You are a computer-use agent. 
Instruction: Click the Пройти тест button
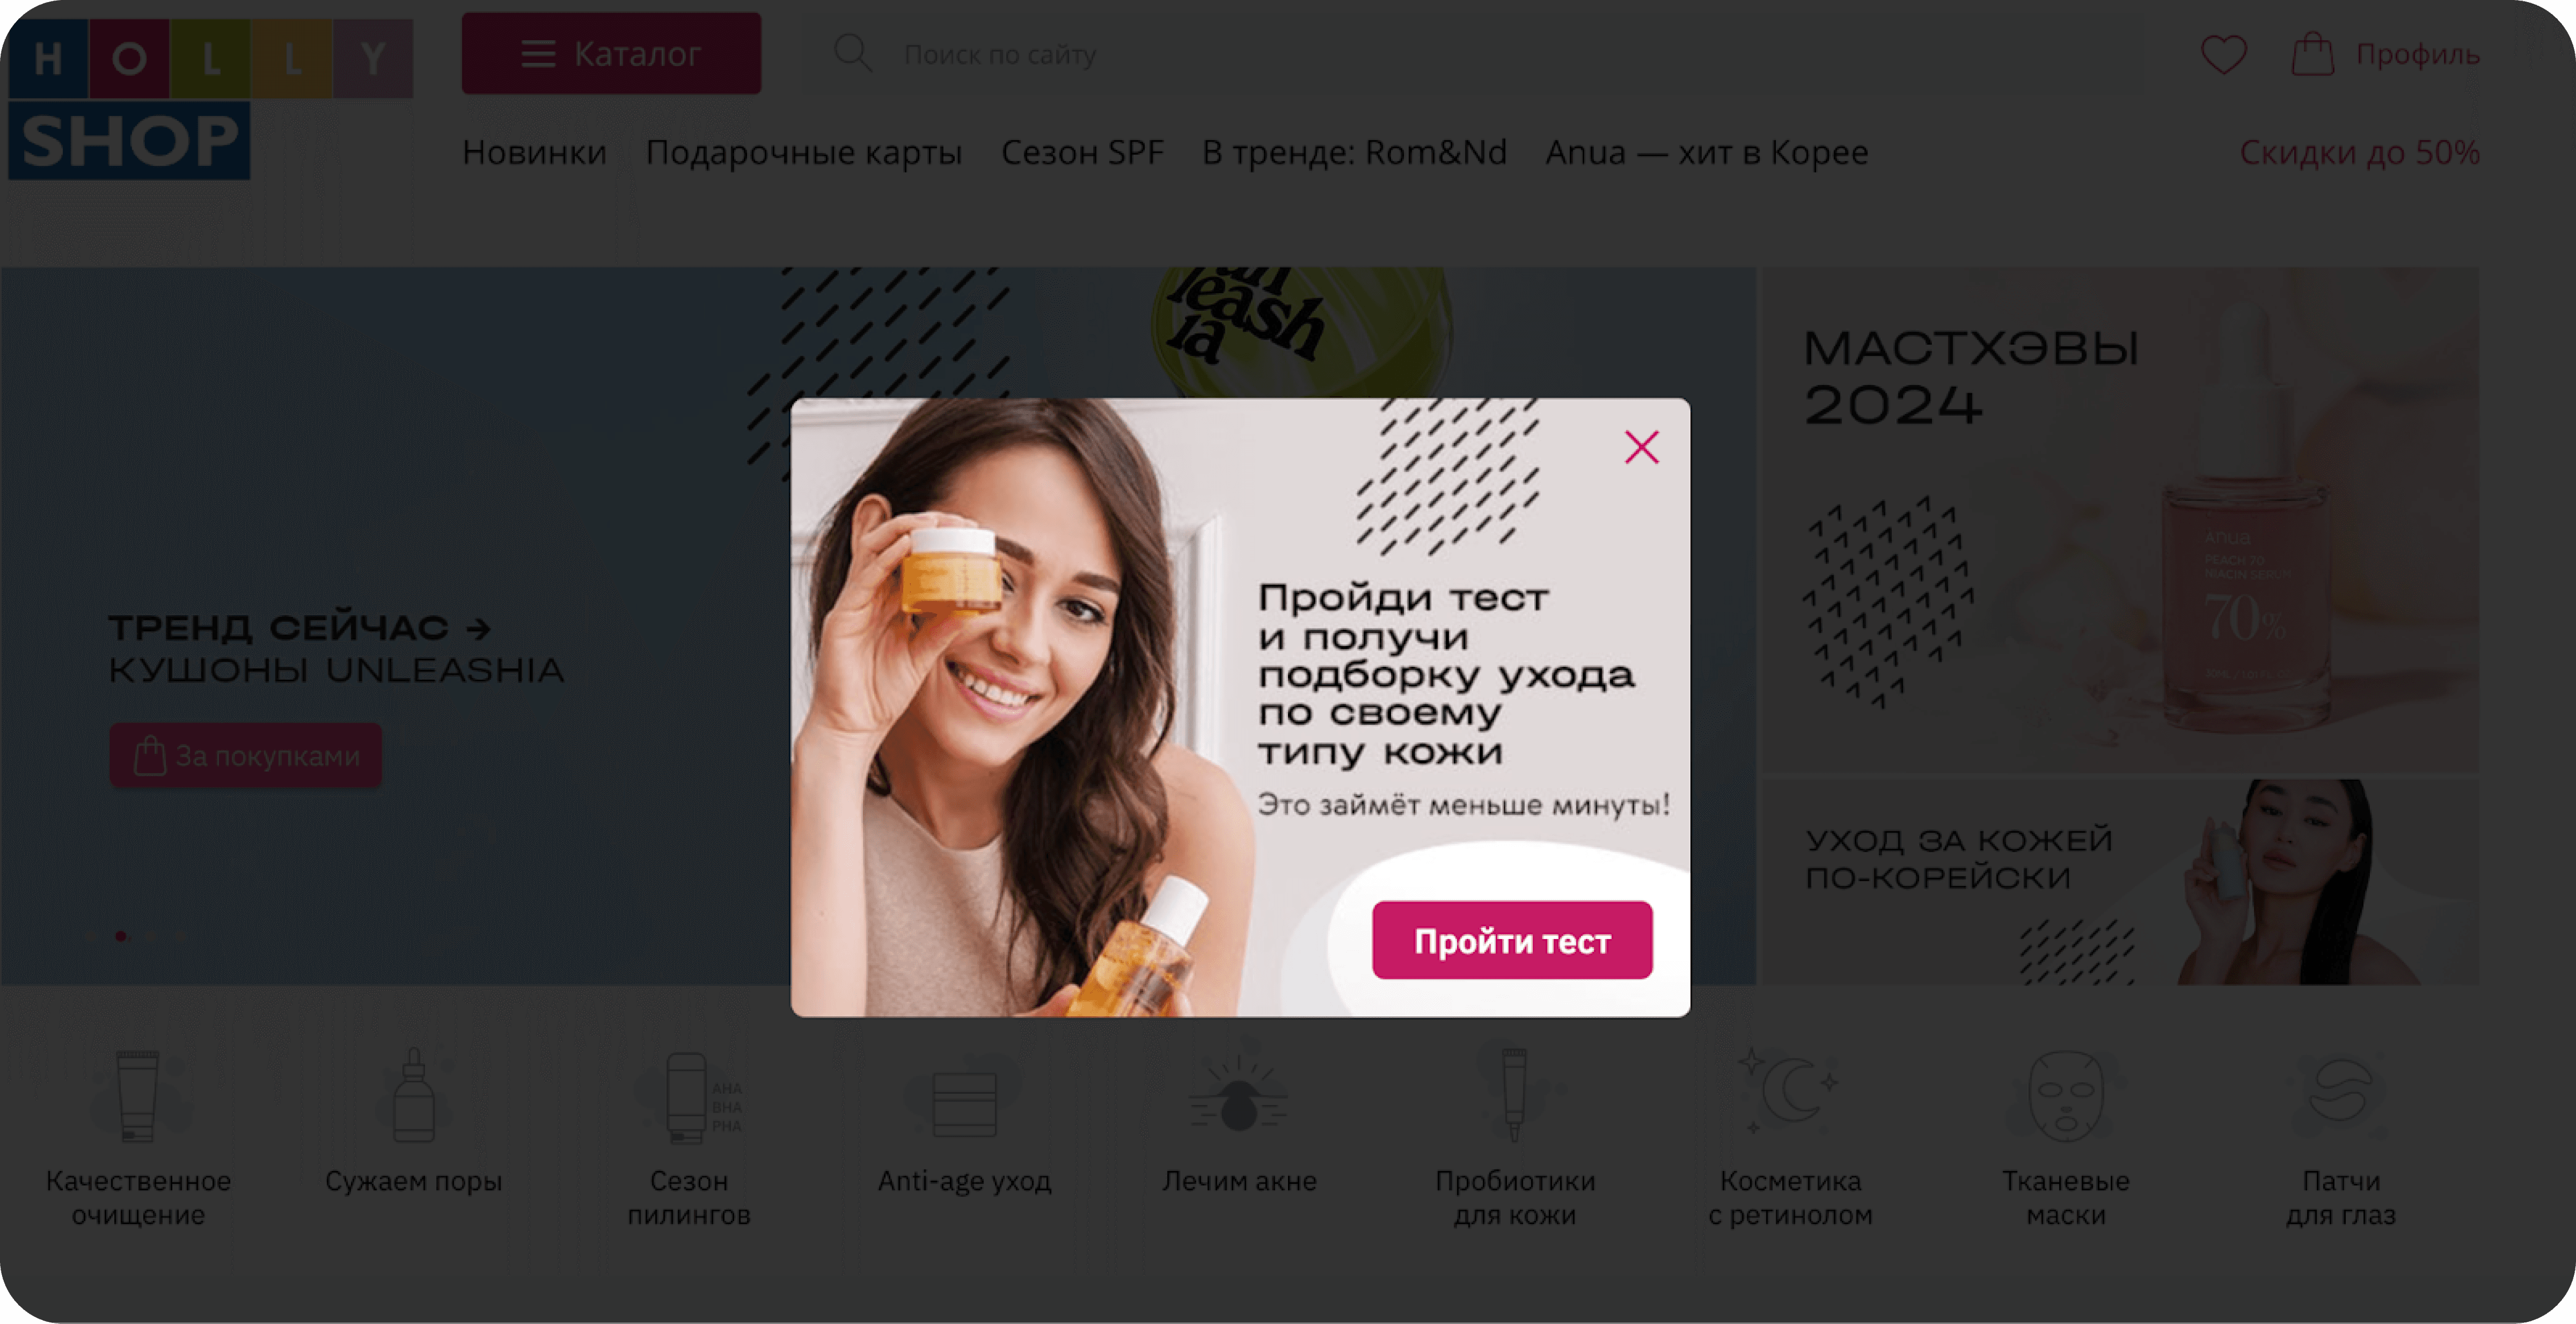coord(1511,940)
